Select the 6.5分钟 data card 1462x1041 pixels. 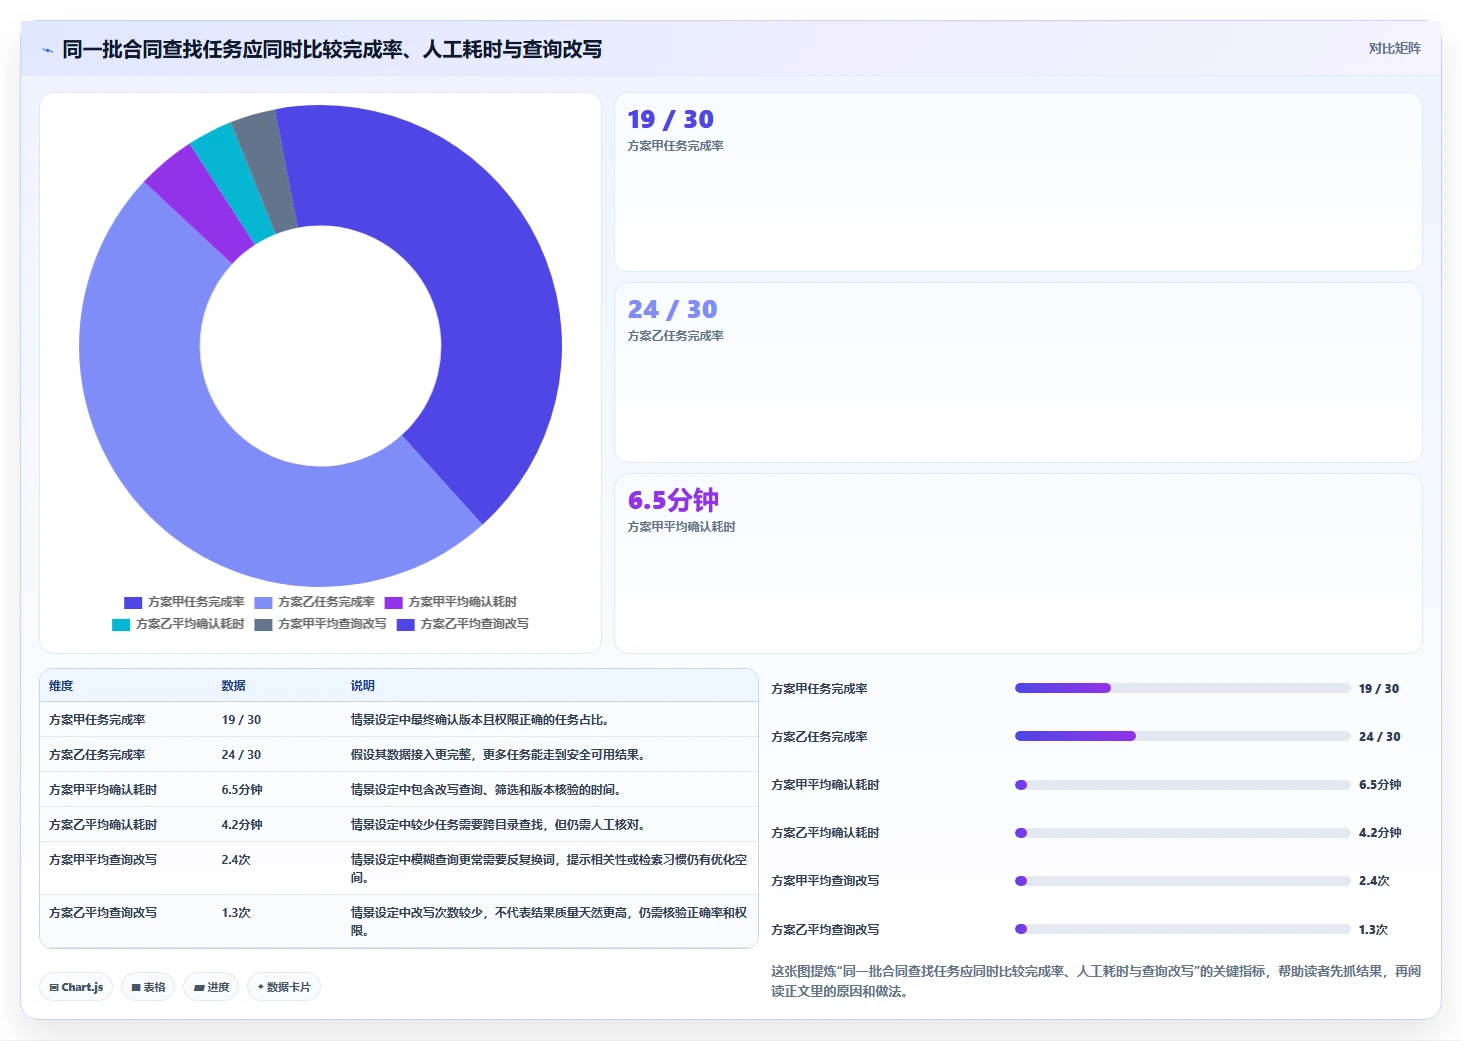coord(1018,563)
